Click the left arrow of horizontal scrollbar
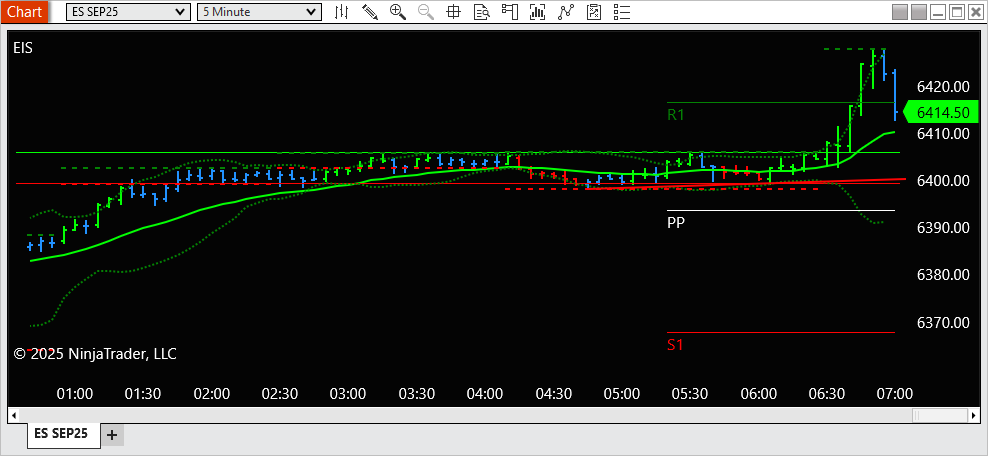The width and height of the screenshot is (988, 456). (x=13, y=416)
